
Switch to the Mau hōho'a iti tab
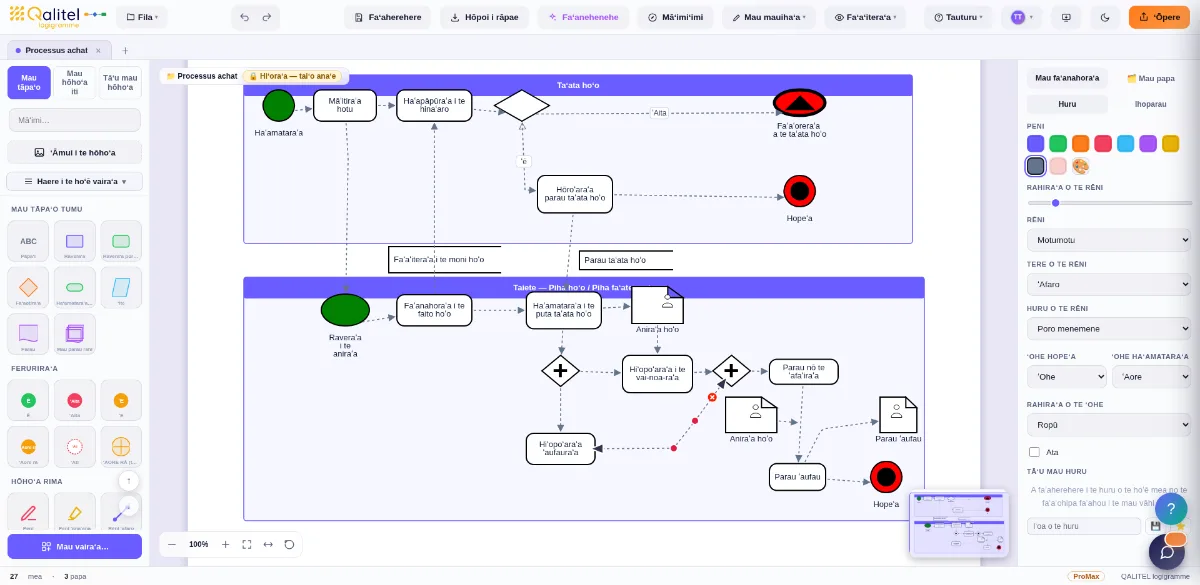coord(75,82)
